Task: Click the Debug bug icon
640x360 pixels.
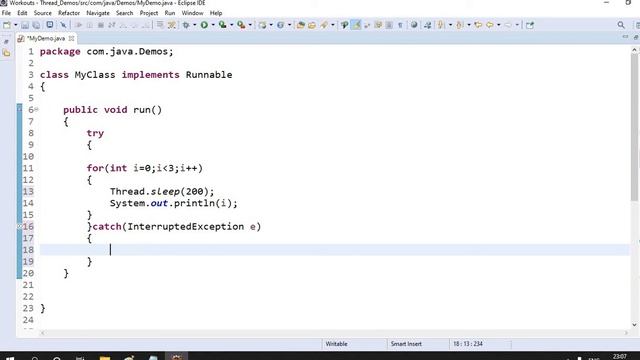Action: click(x=186, y=25)
